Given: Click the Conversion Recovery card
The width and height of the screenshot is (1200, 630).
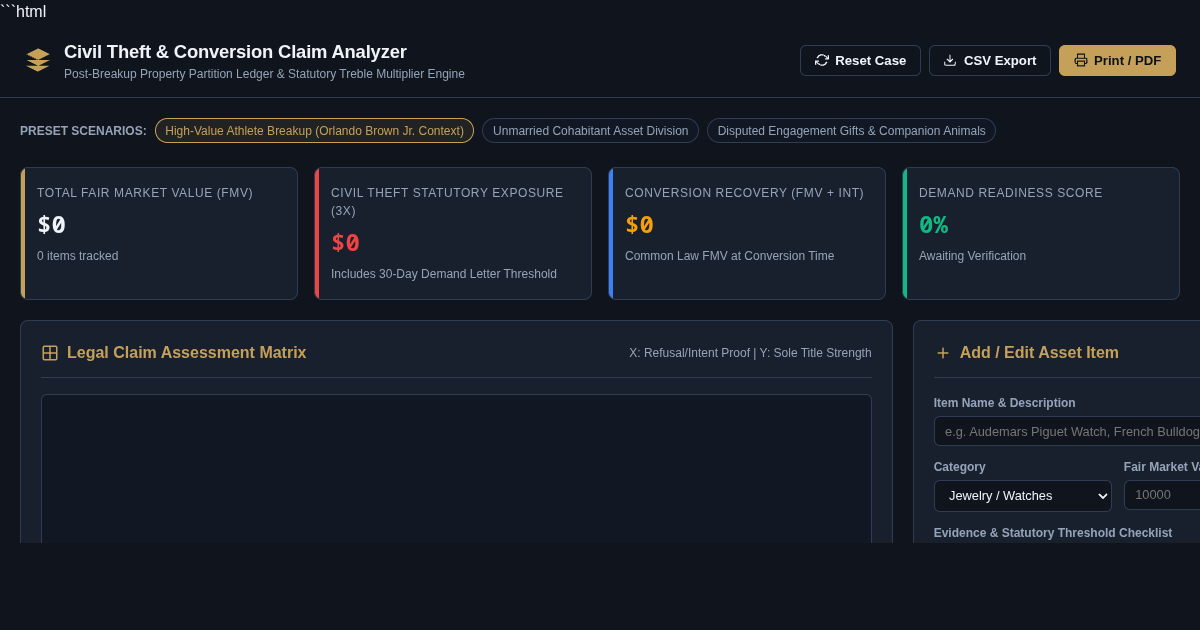Looking at the screenshot, I should (747, 233).
